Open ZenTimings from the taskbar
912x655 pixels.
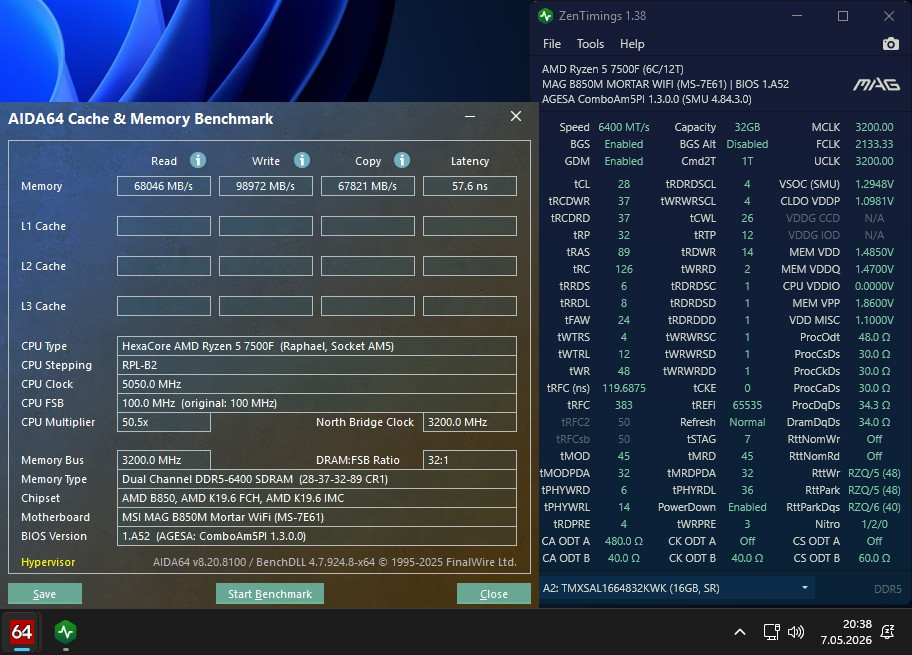(65, 632)
